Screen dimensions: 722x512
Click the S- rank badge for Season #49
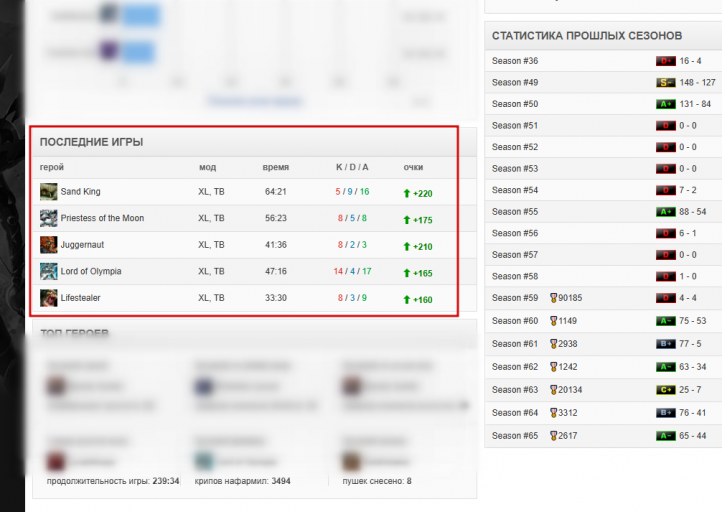tap(665, 82)
